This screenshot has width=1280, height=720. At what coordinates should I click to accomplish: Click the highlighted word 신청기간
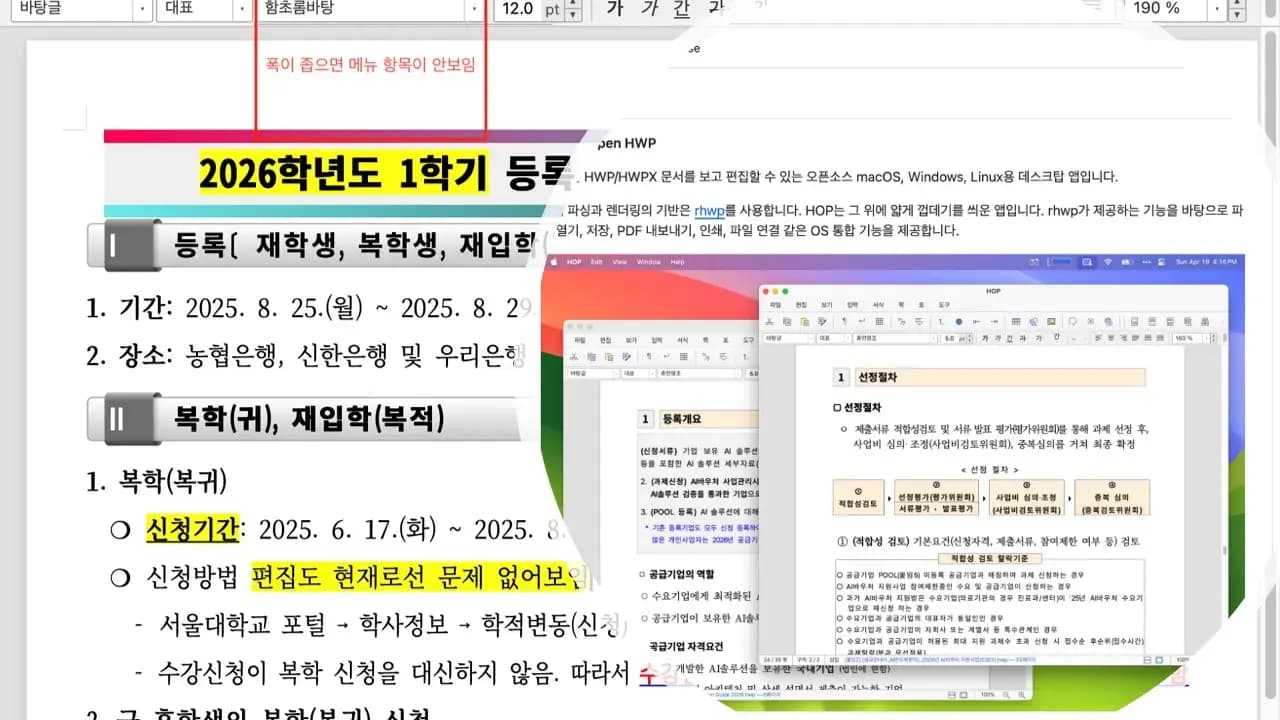click(193, 527)
